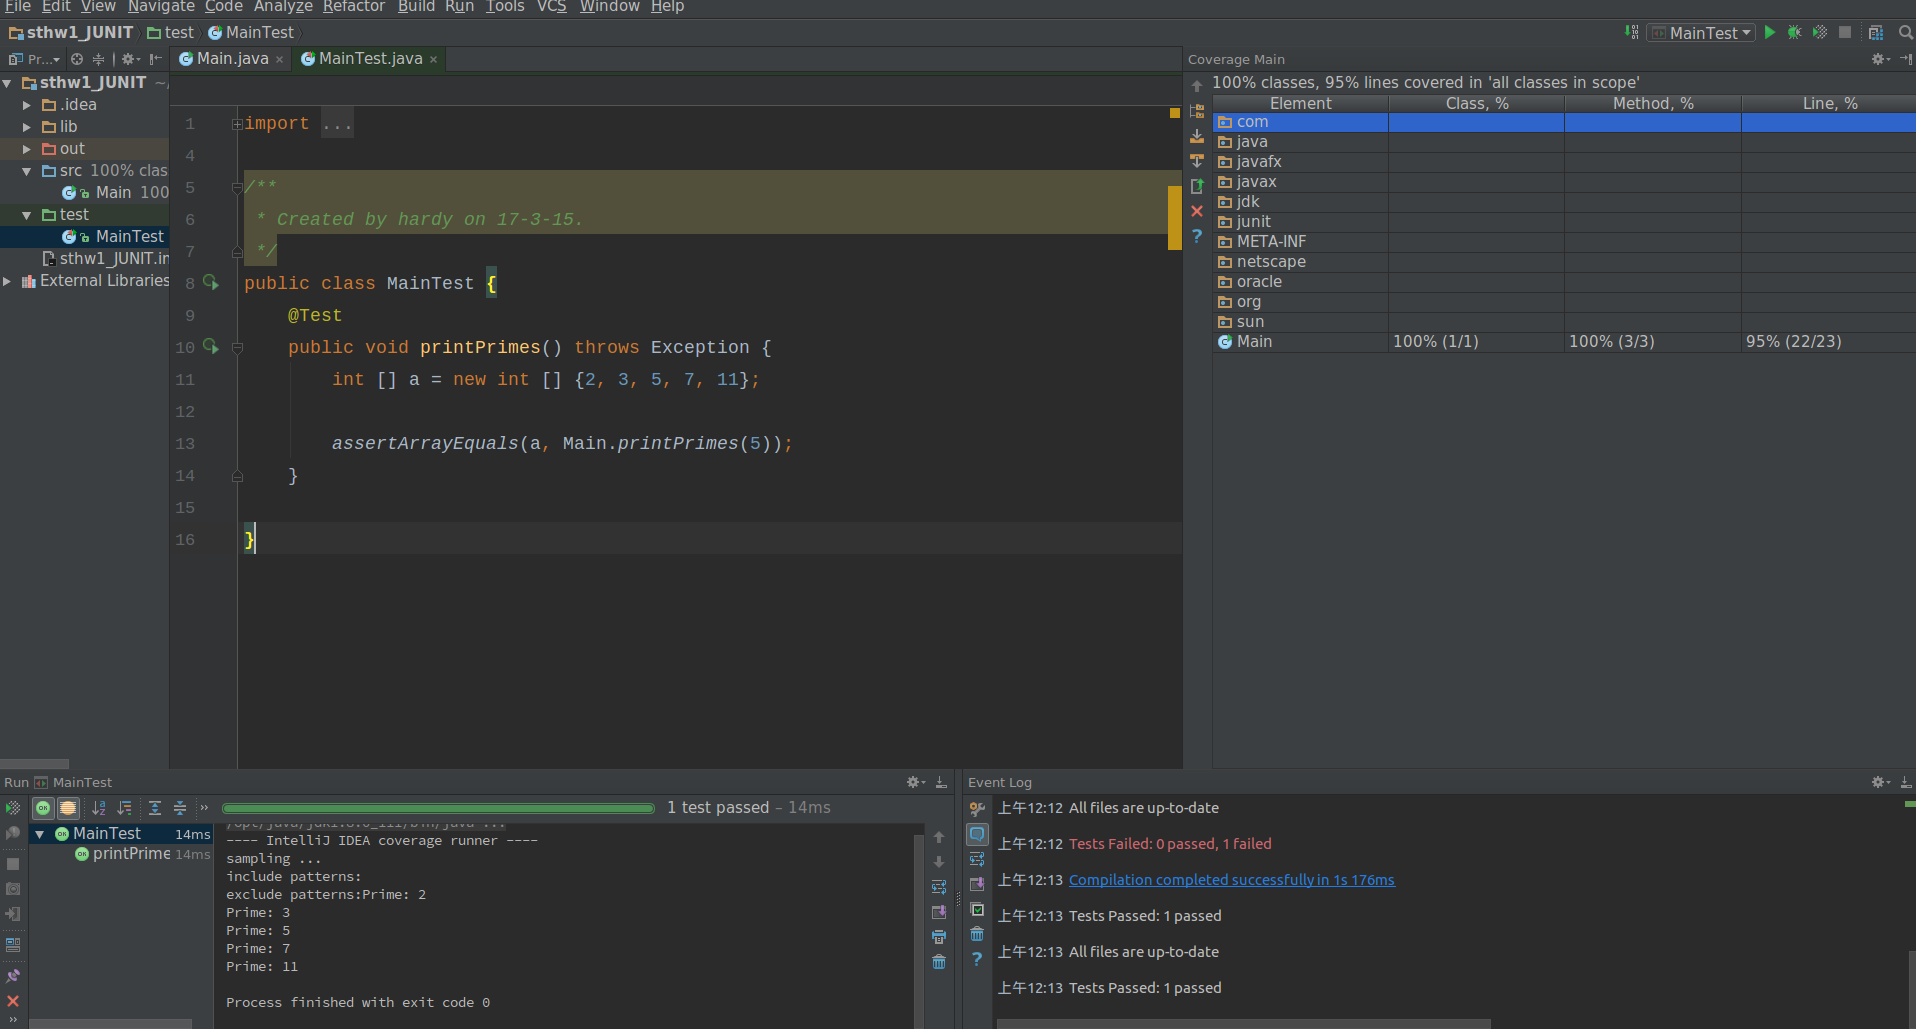Open the Analyze menu
The width and height of the screenshot is (1916, 1029).
point(283,7)
